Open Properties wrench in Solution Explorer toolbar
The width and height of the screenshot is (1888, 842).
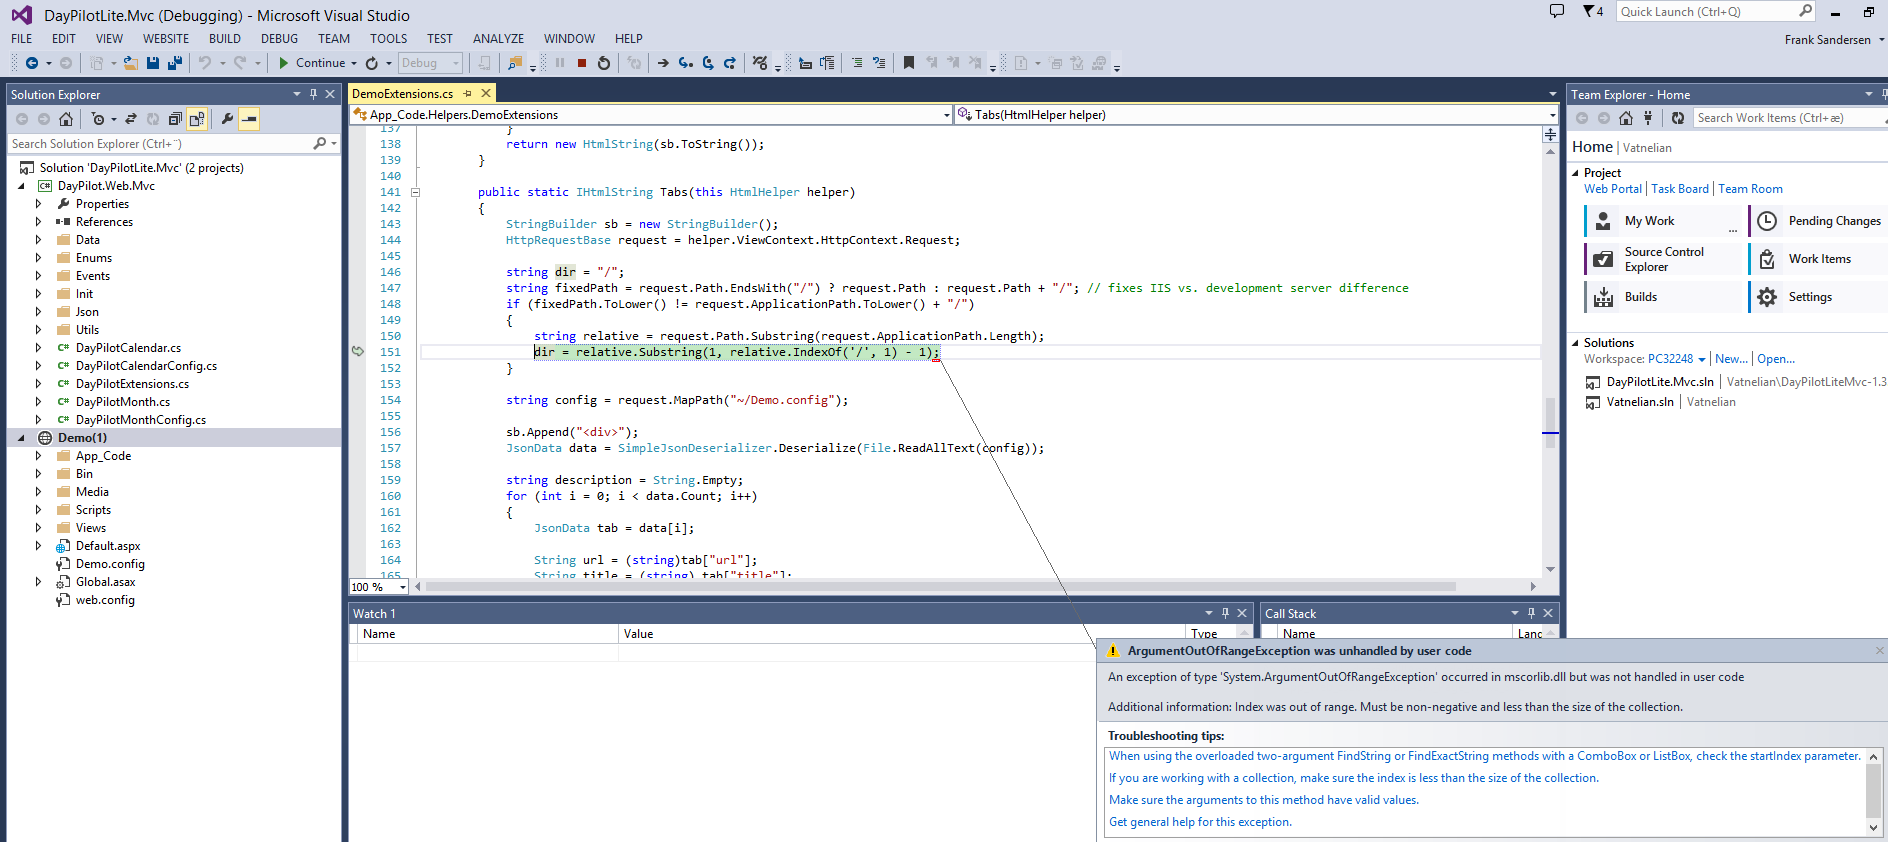coord(227,119)
